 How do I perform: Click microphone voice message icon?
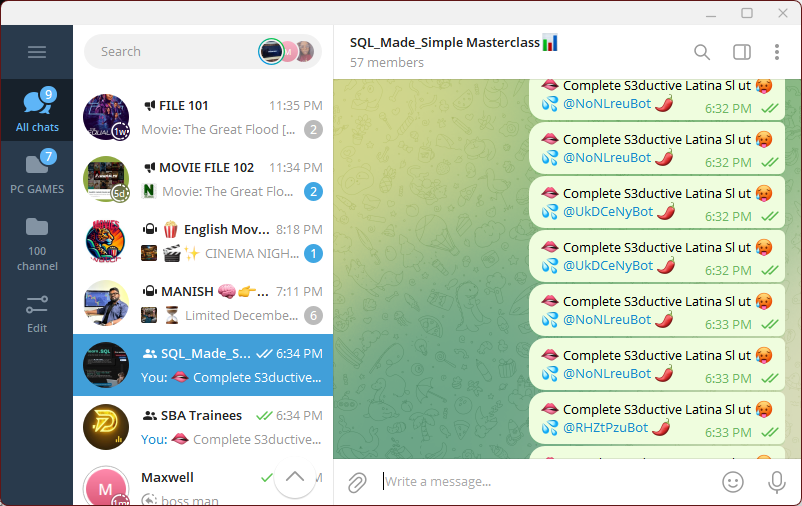pos(776,482)
